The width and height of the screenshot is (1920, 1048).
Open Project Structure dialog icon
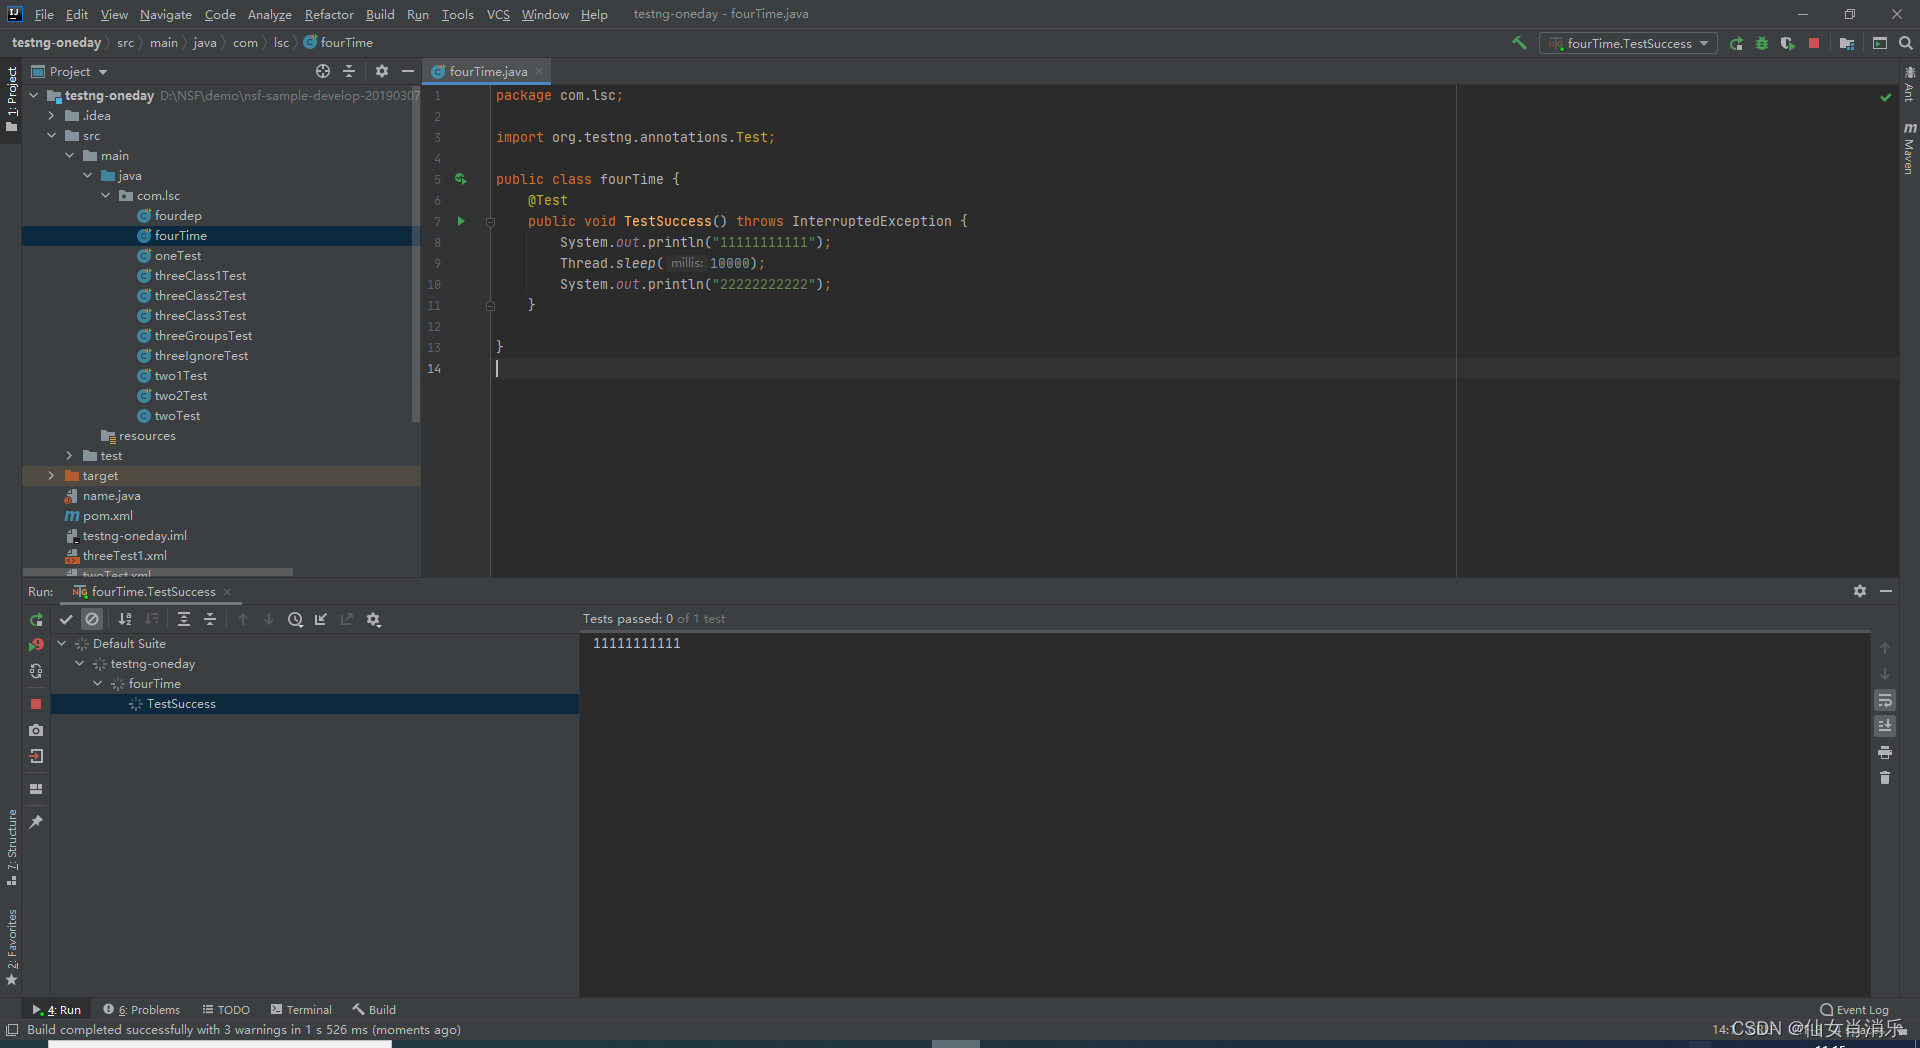point(1847,43)
